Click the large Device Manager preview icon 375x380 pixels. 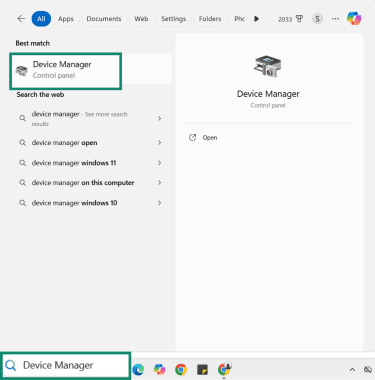267,66
